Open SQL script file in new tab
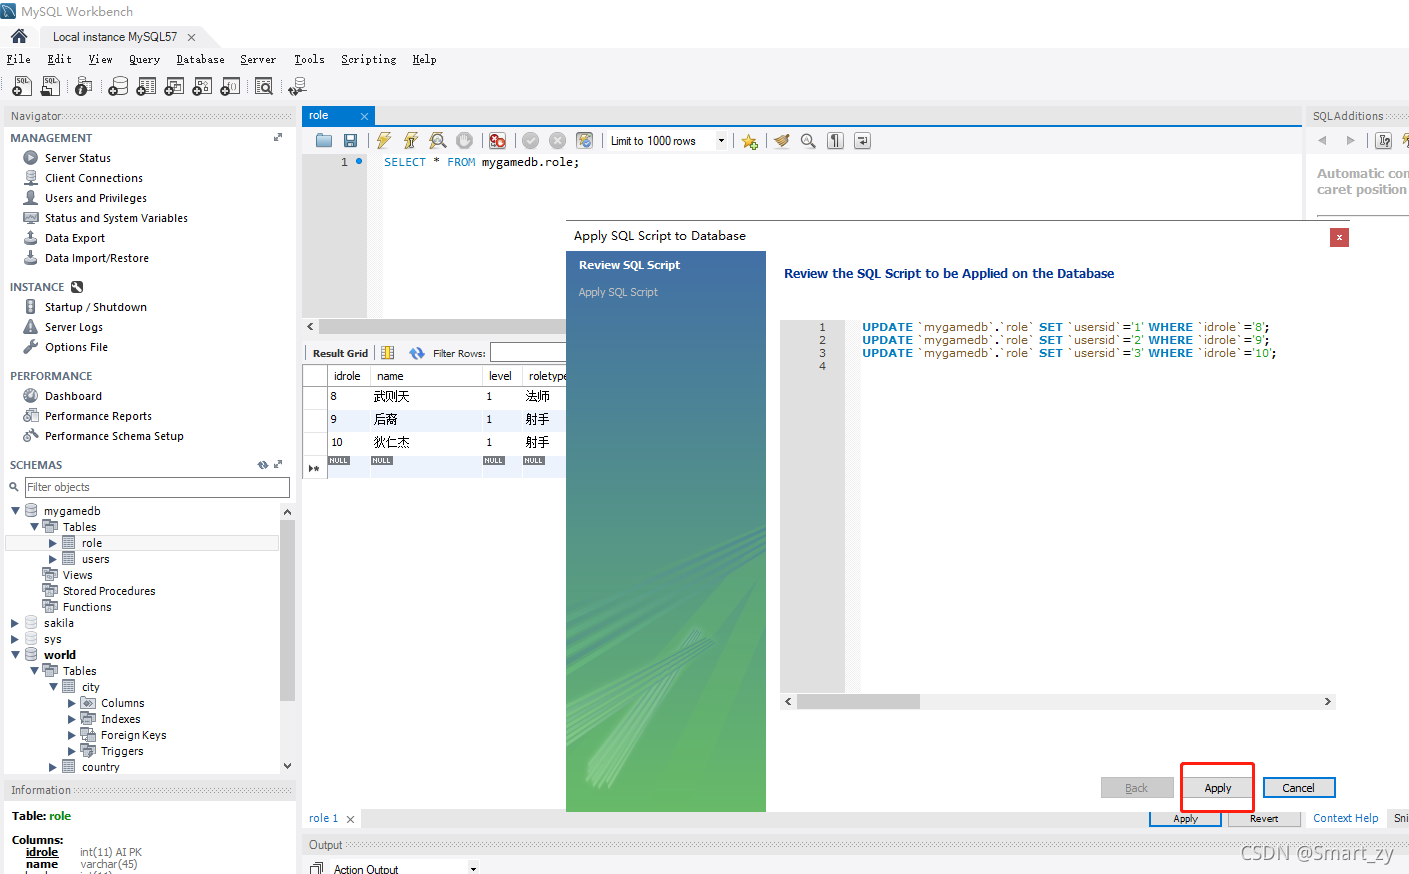 coord(50,87)
